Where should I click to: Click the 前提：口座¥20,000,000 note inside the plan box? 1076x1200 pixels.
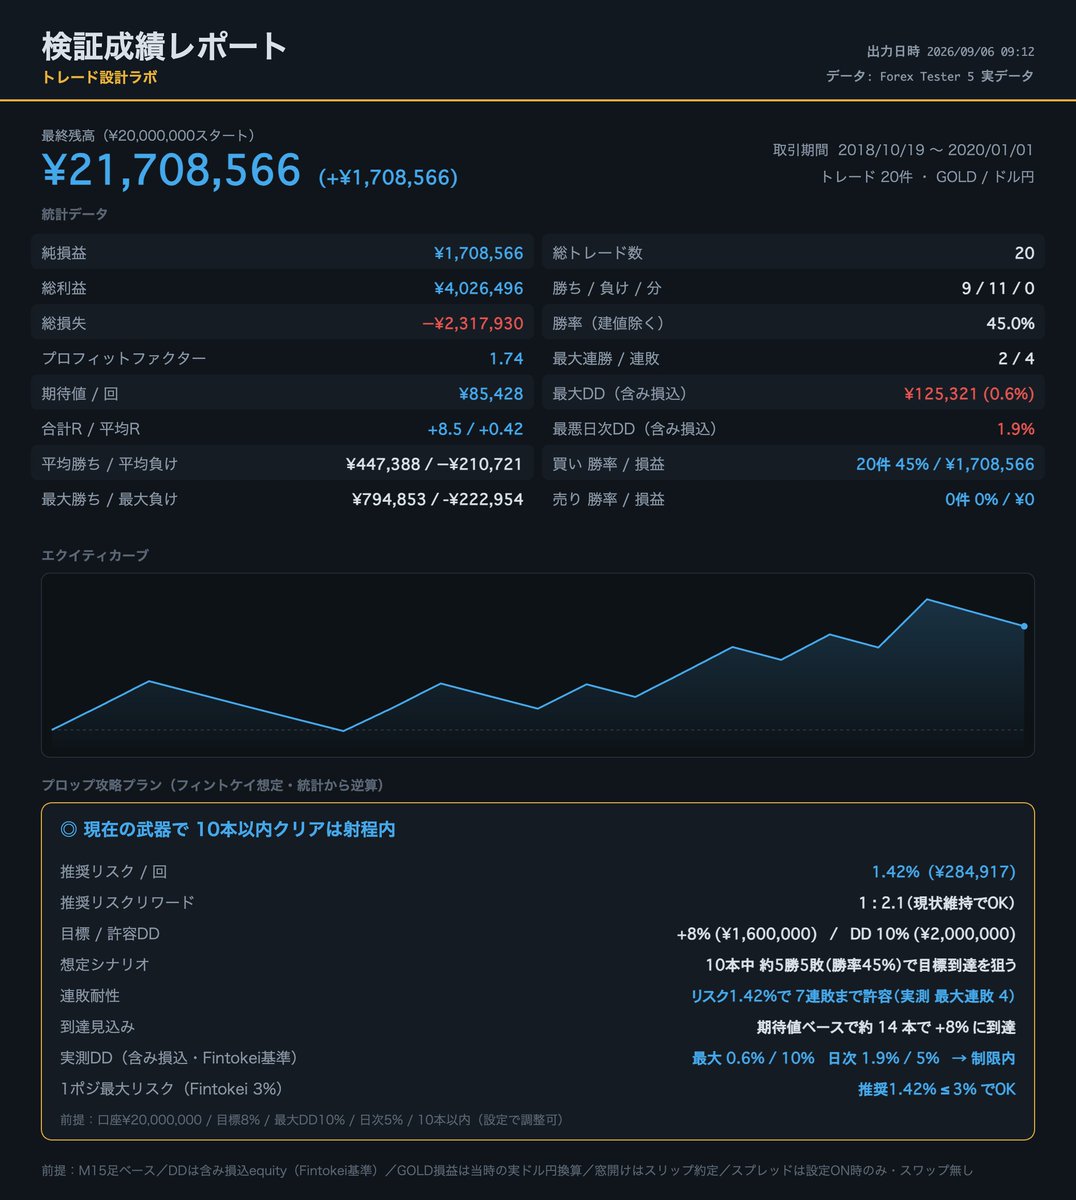pos(314,1120)
